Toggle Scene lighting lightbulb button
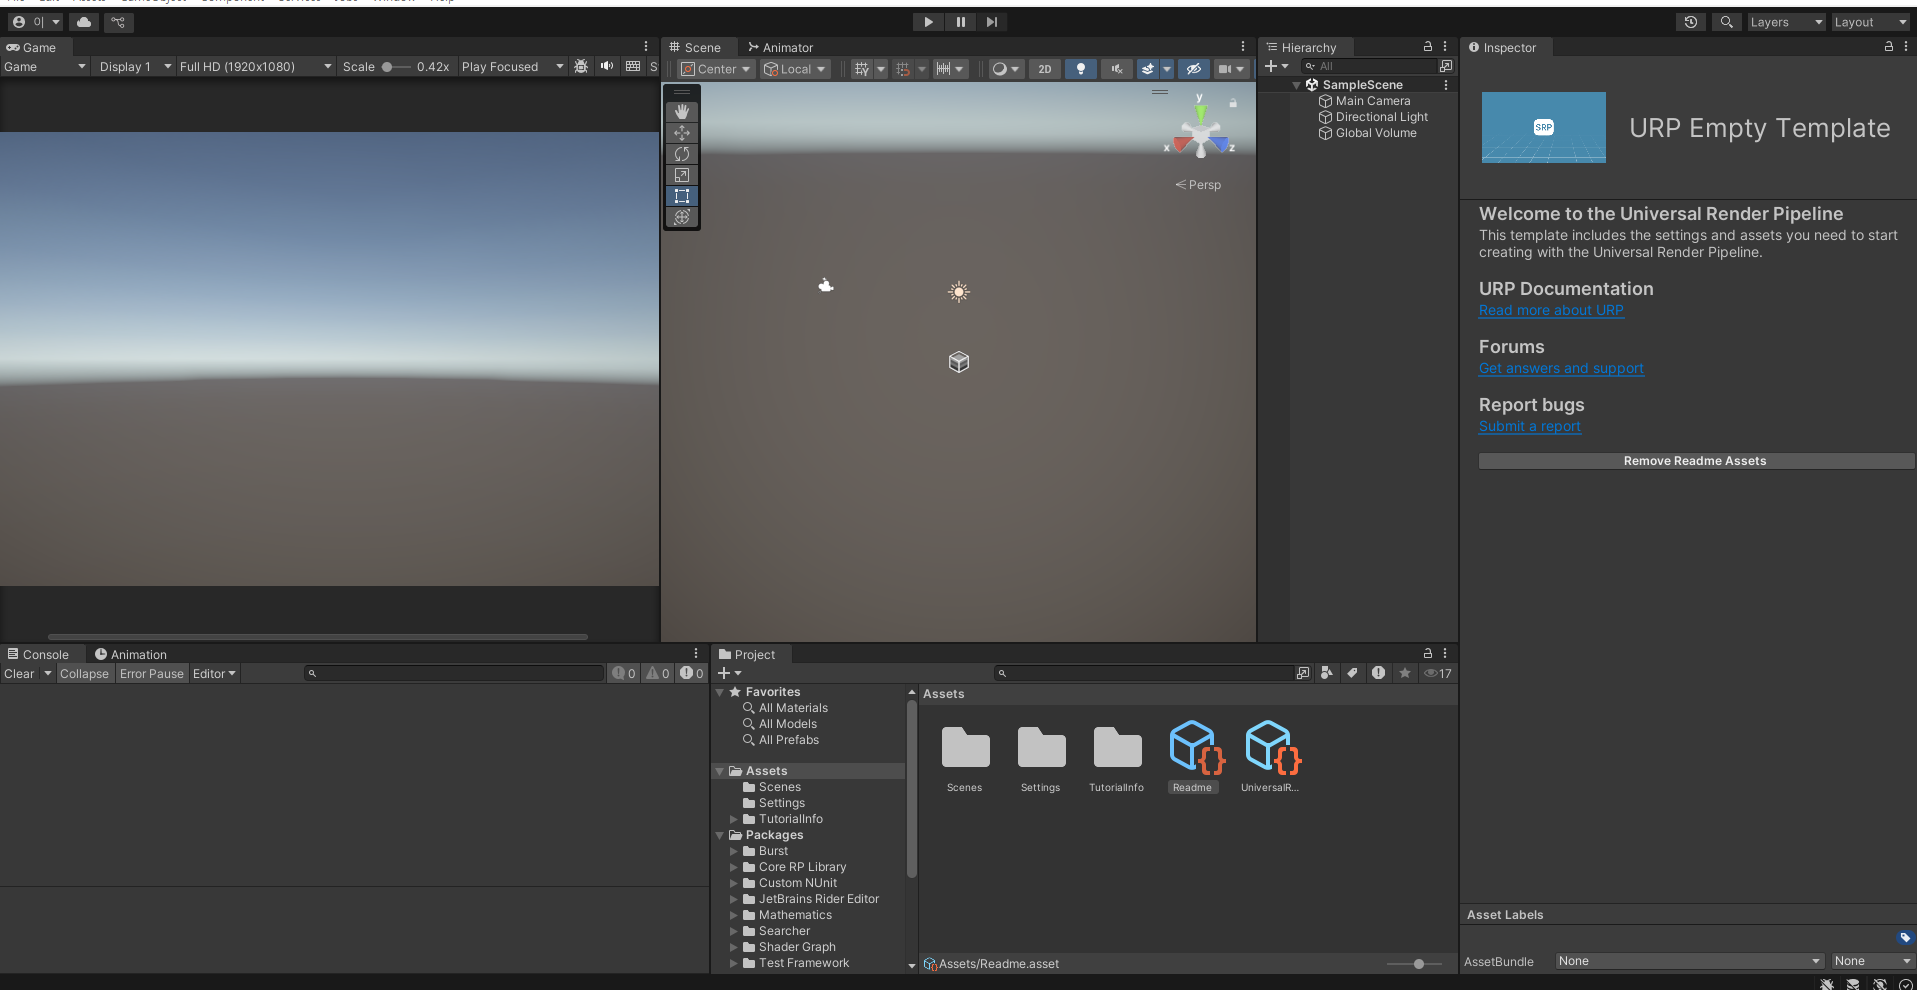 pos(1081,69)
